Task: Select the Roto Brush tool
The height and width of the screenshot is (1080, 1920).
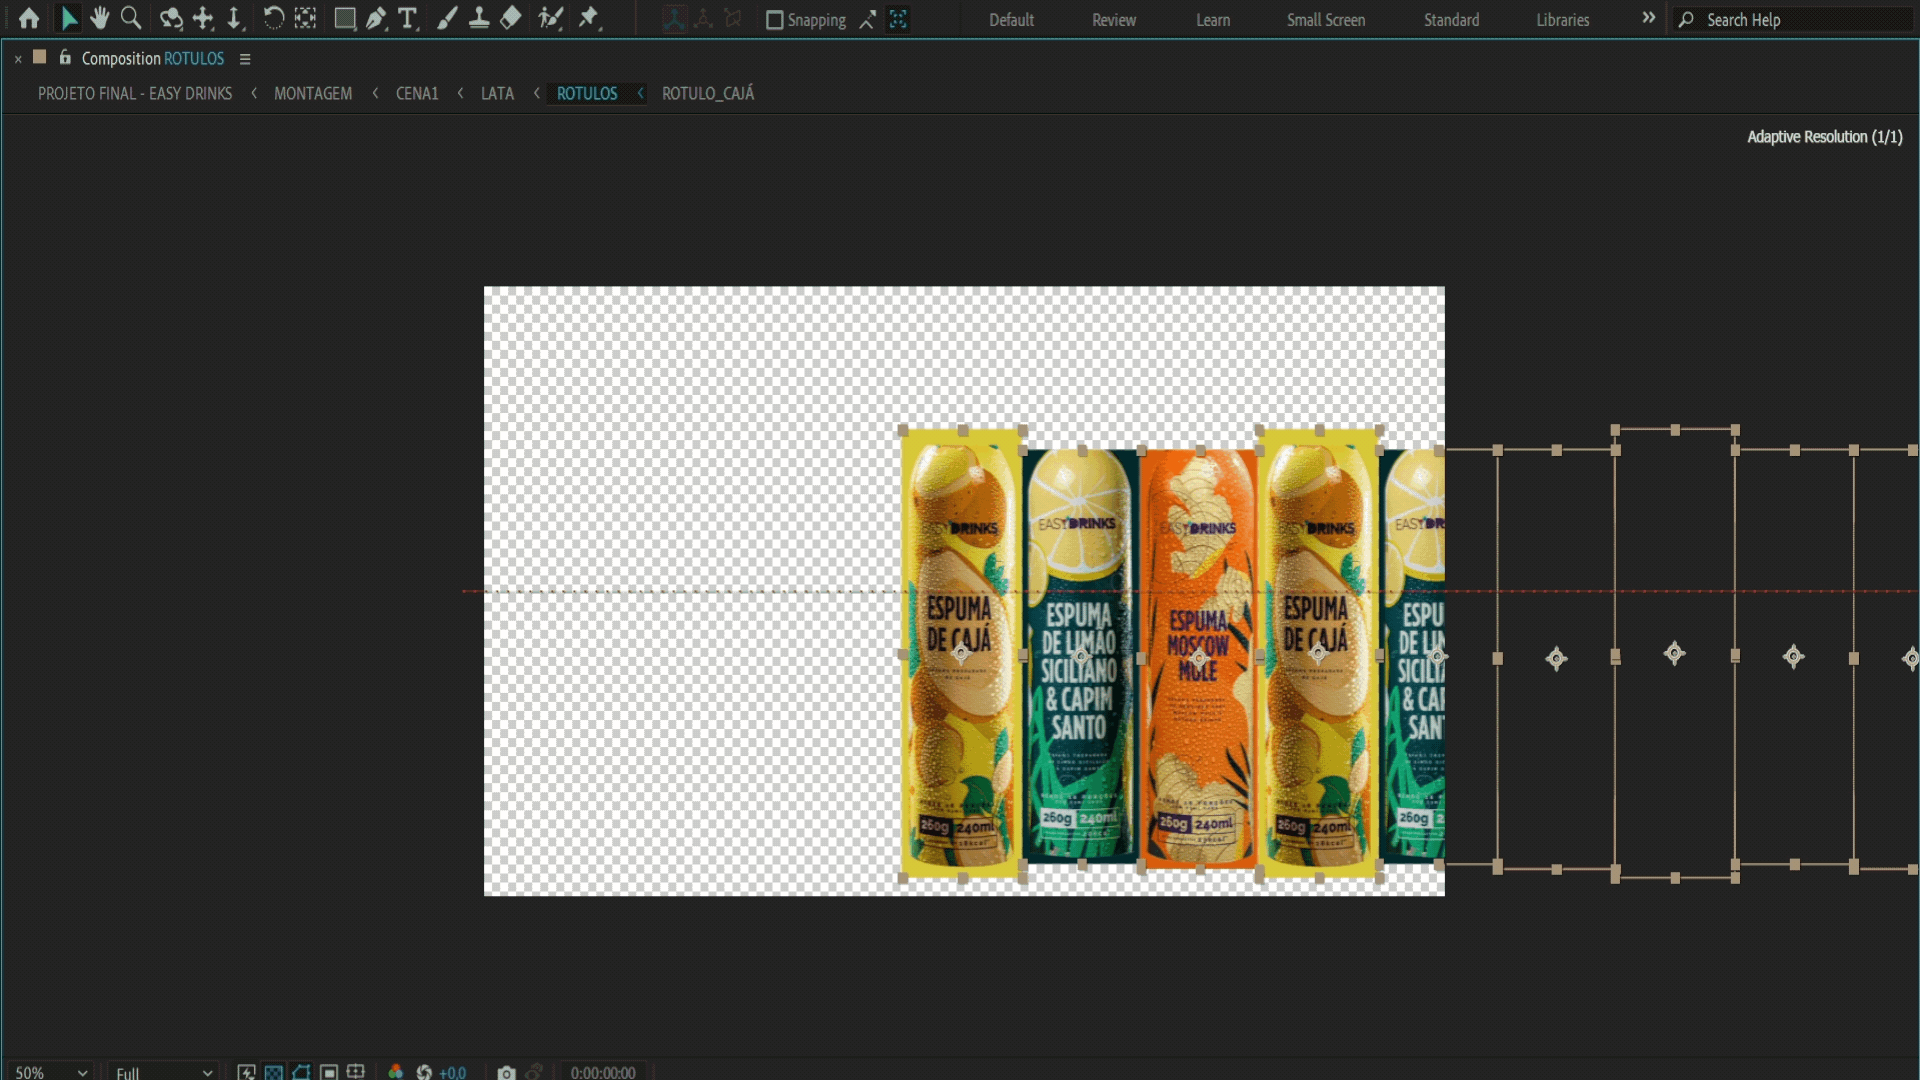Action: (x=550, y=19)
